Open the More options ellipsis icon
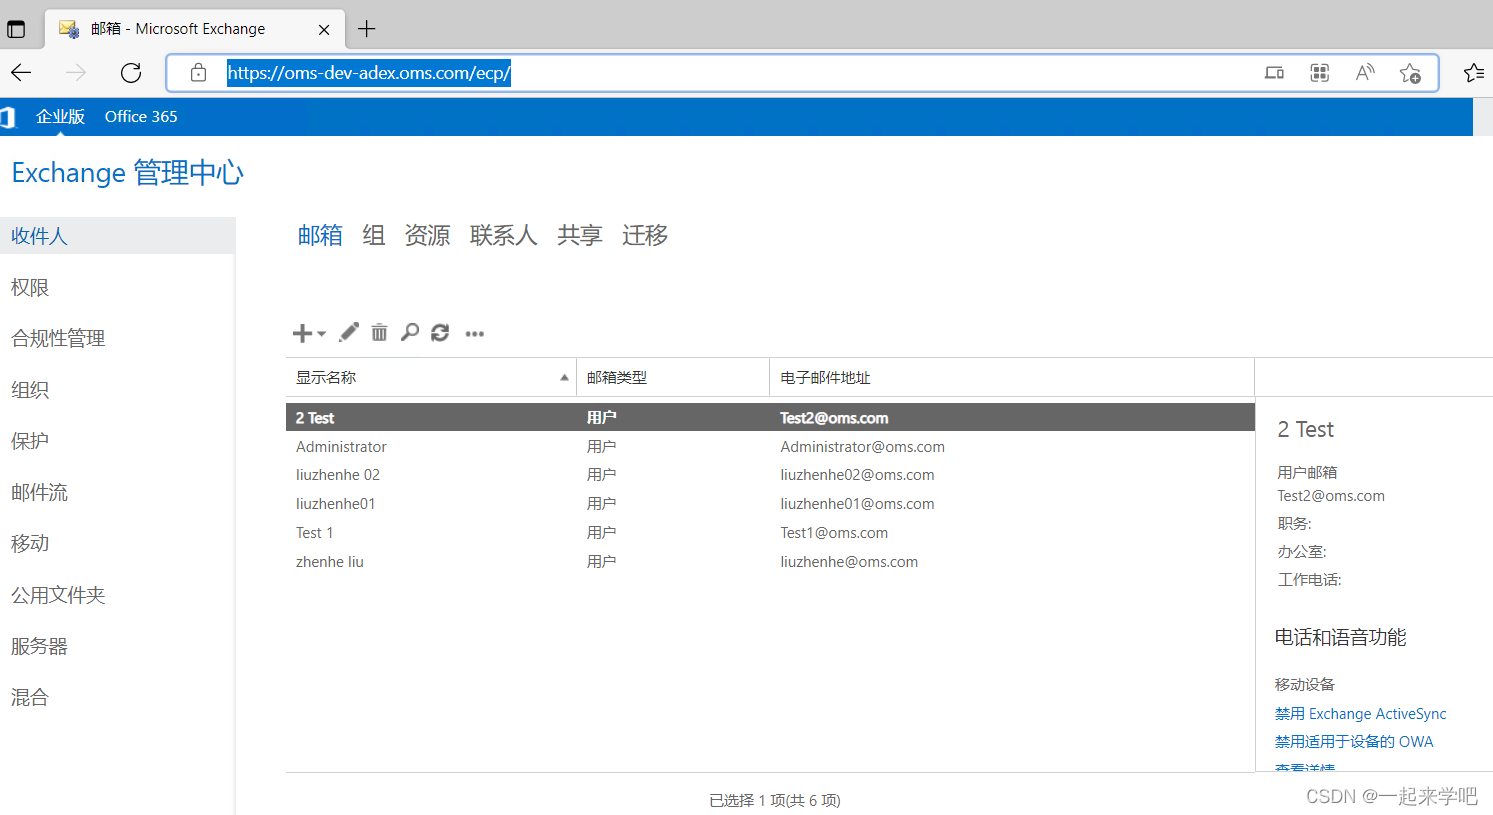1493x815 pixels. (474, 333)
